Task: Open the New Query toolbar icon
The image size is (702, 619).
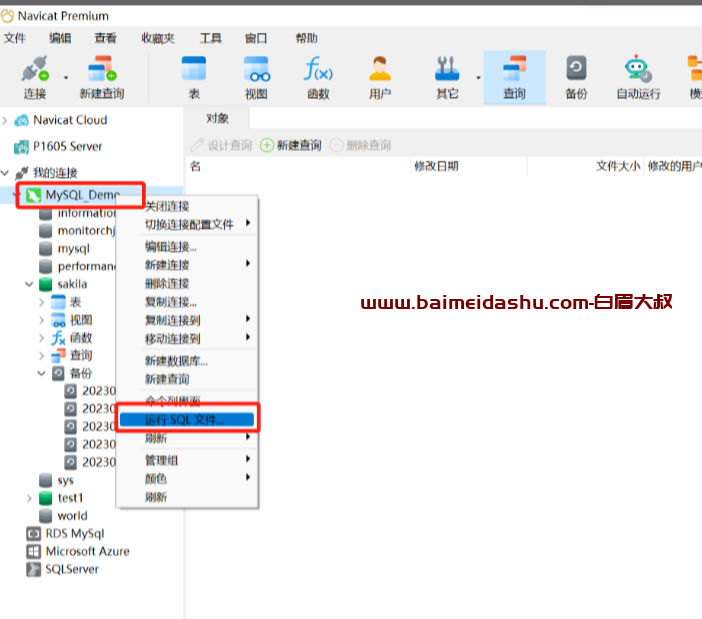Action: (102, 68)
